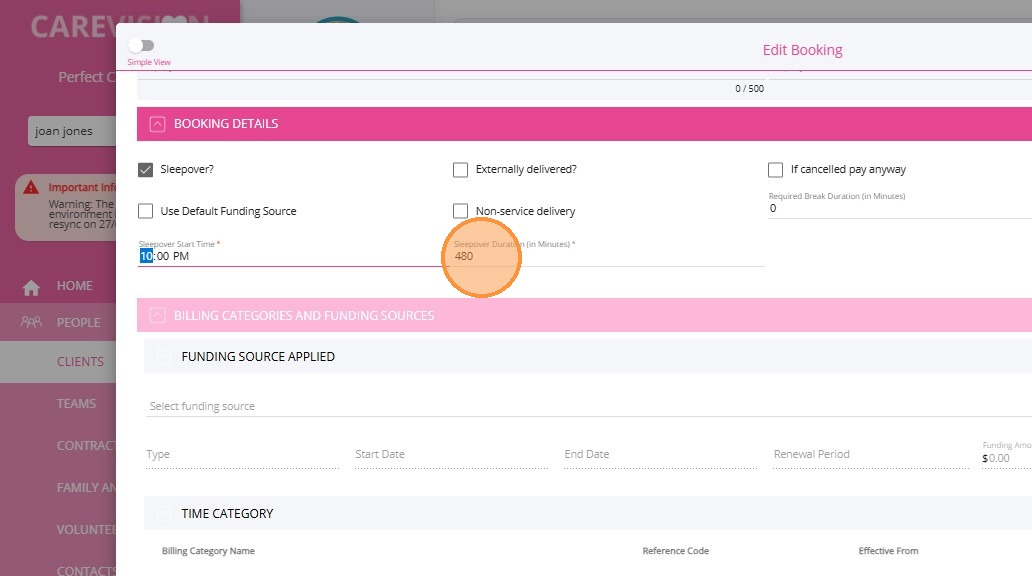Toggle the Simple View switch
Viewport: 1032px width, 576px height.
tap(141, 45)
